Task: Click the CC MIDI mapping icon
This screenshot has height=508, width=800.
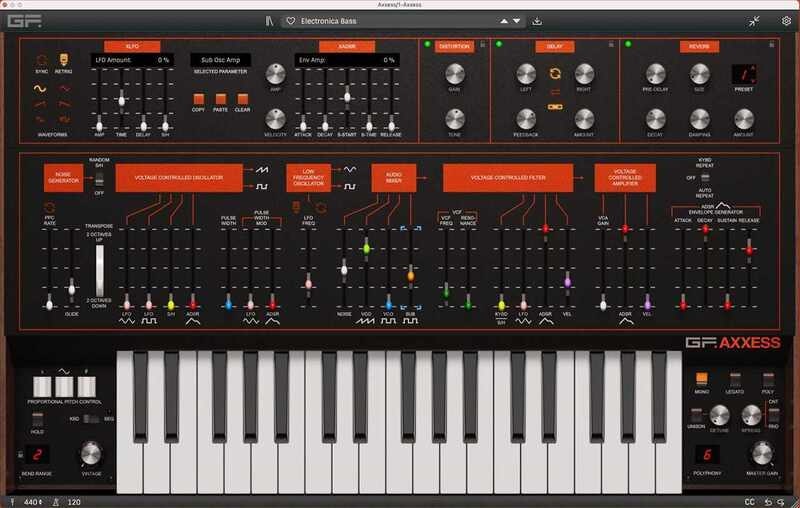Action: tap(750, 499)
